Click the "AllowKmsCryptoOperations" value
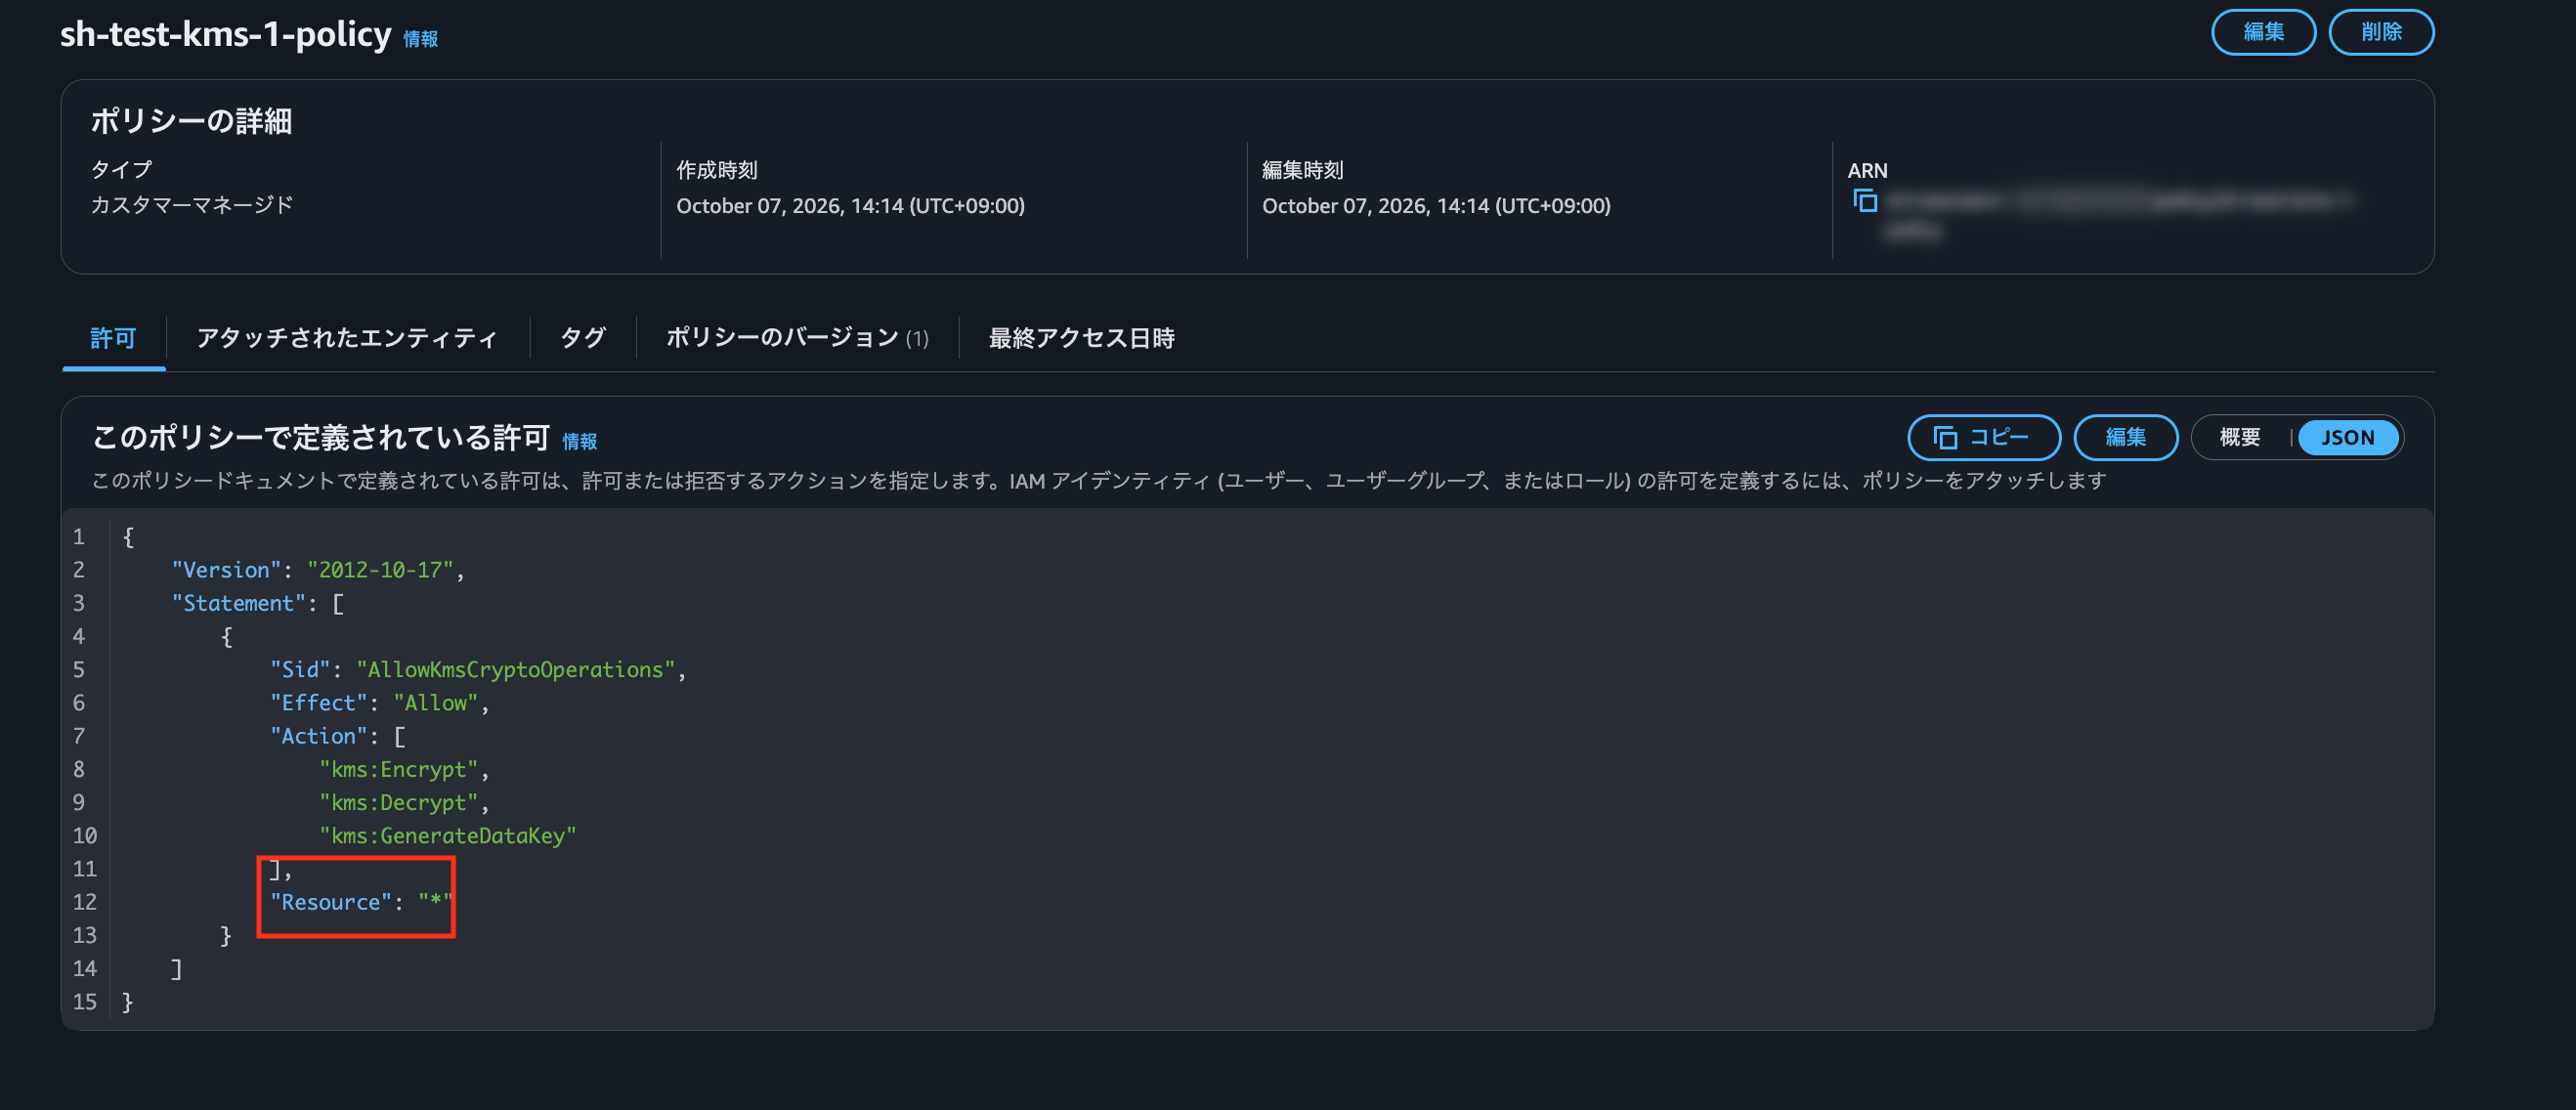The width and height of the screenshot is (2576, 1110). (x=516, y=670)
